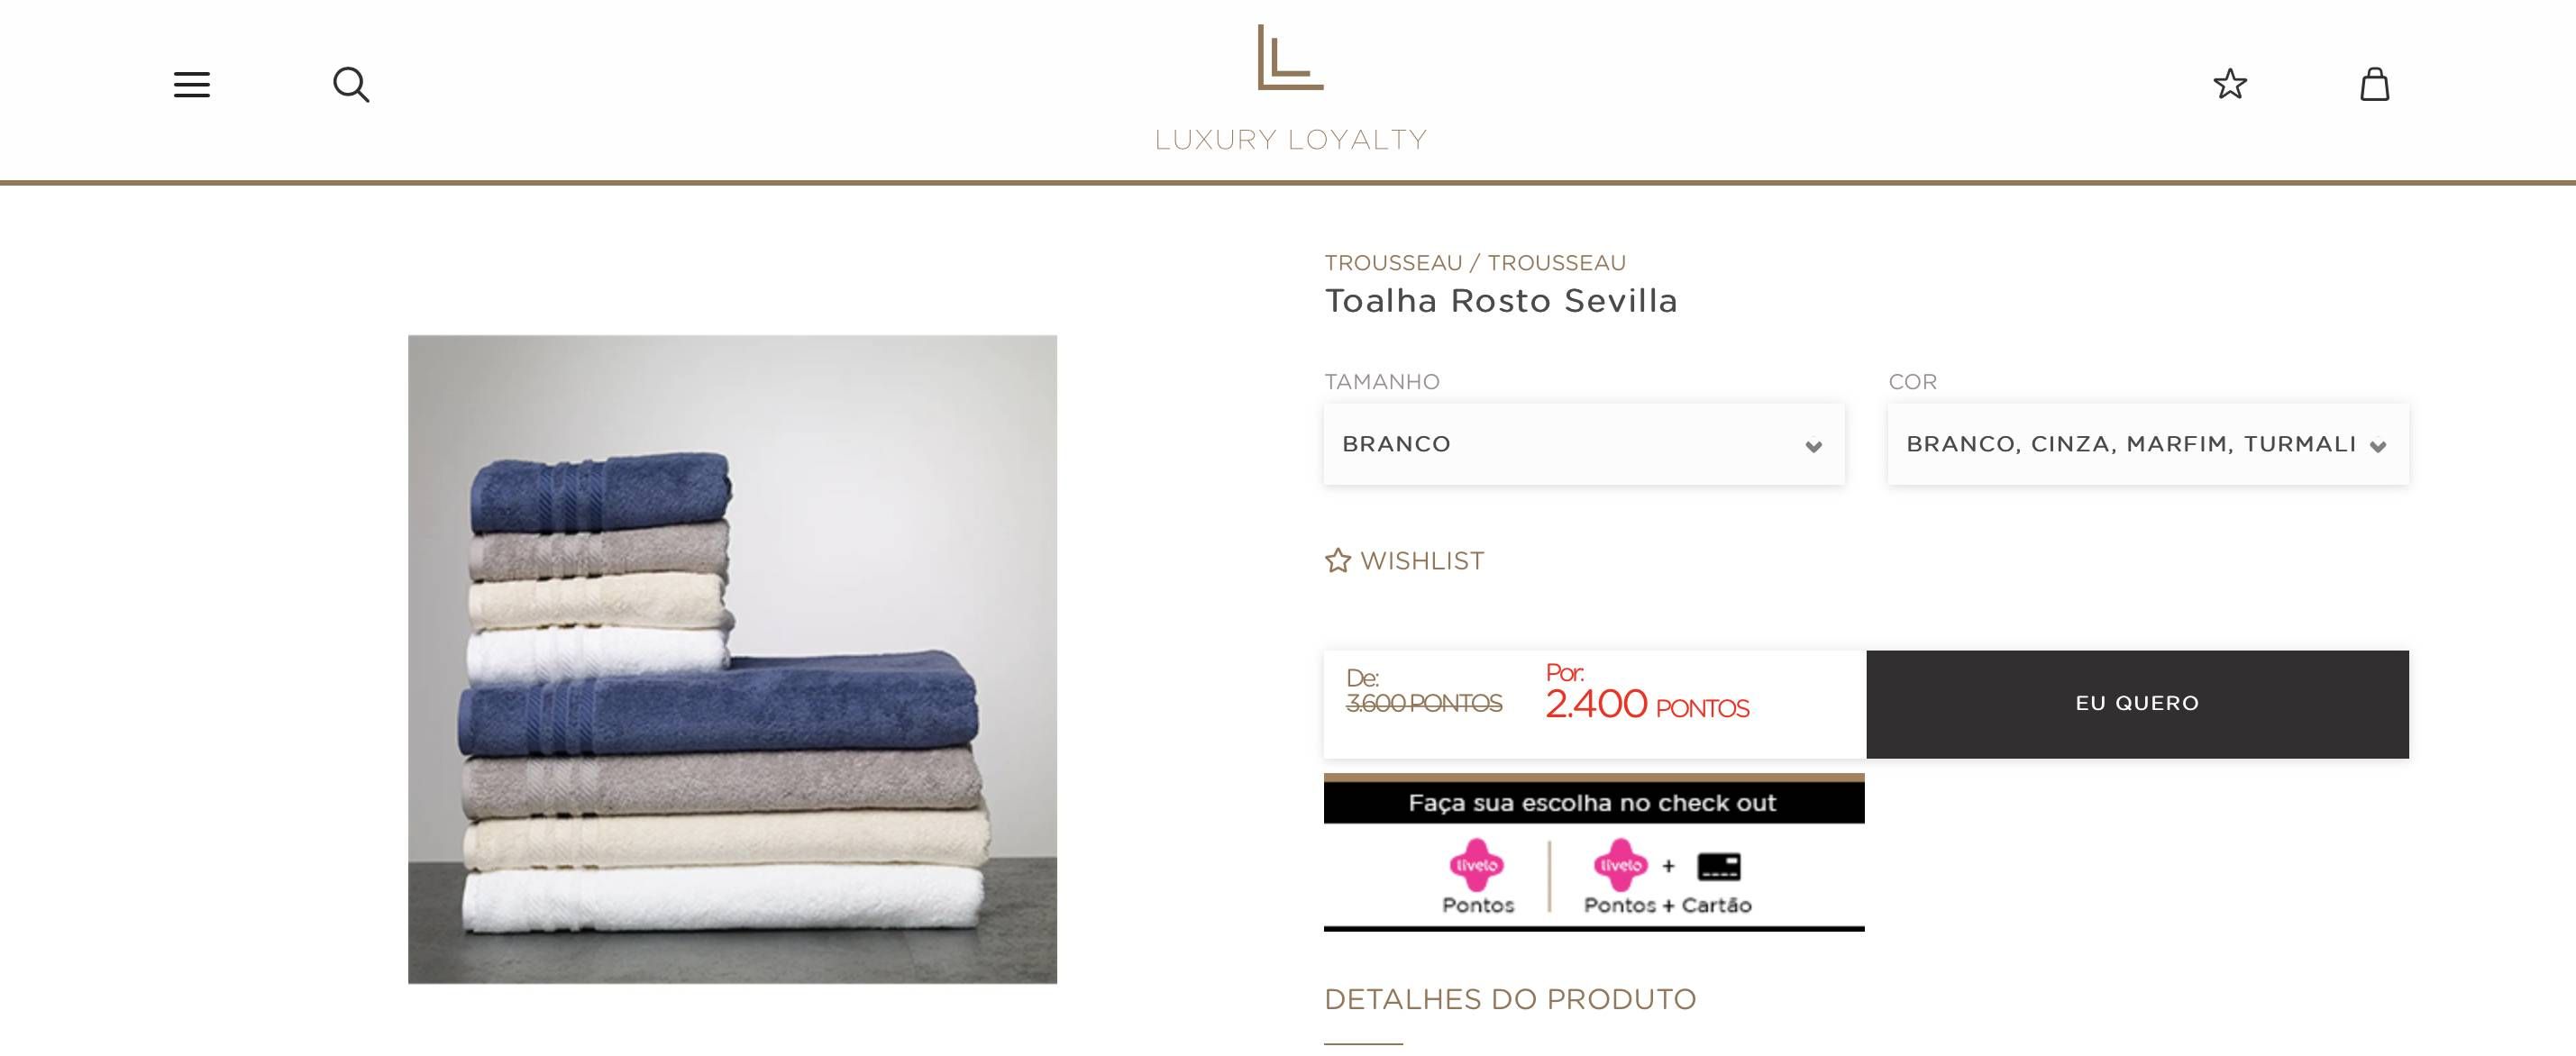Go home via the Luxury Loyalty logo

tap(1290, 88)
